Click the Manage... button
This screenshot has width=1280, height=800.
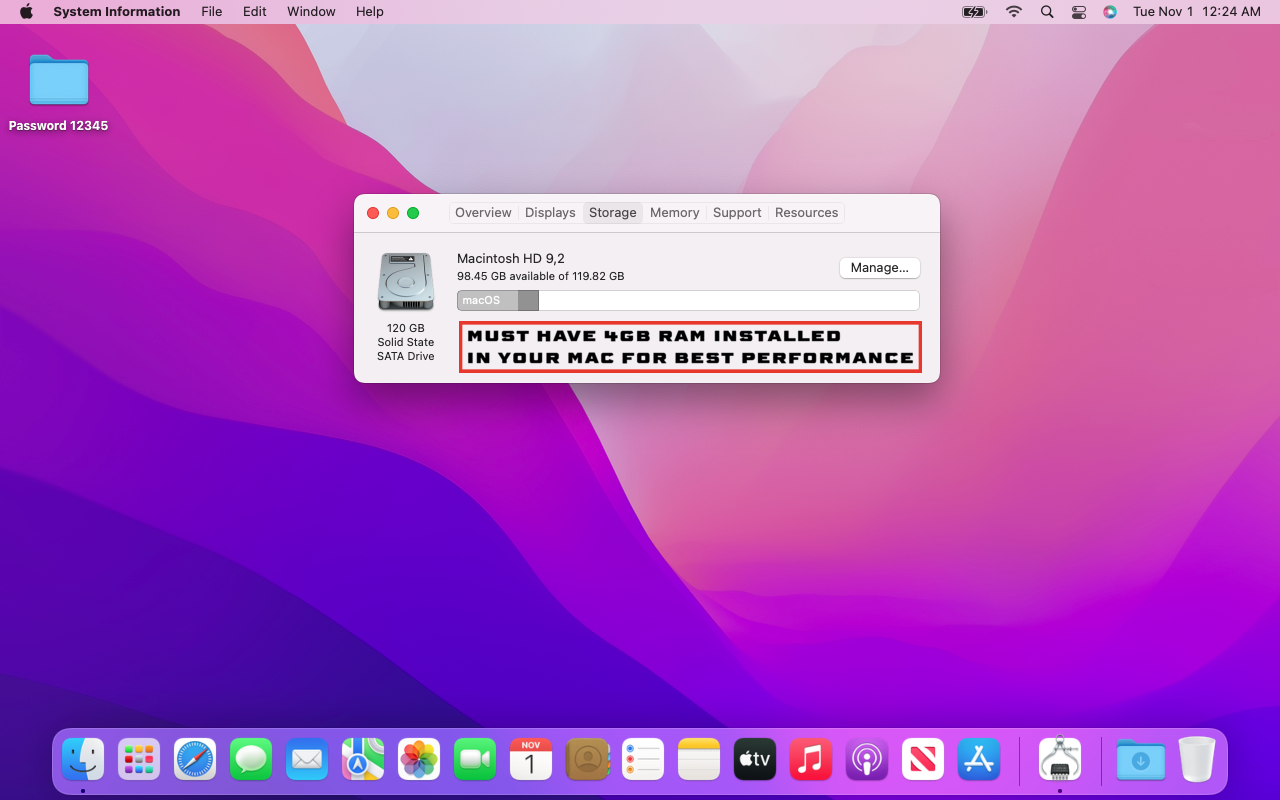[880, 268]
